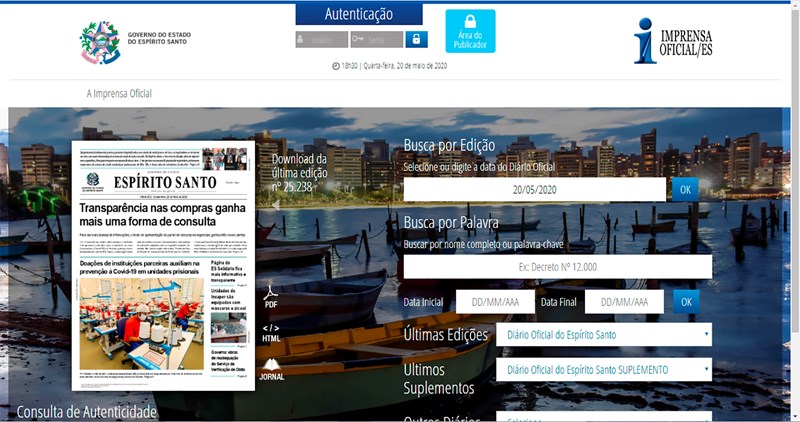Click the Download da última edição nº 25.238 text

[x=299, y=173]
